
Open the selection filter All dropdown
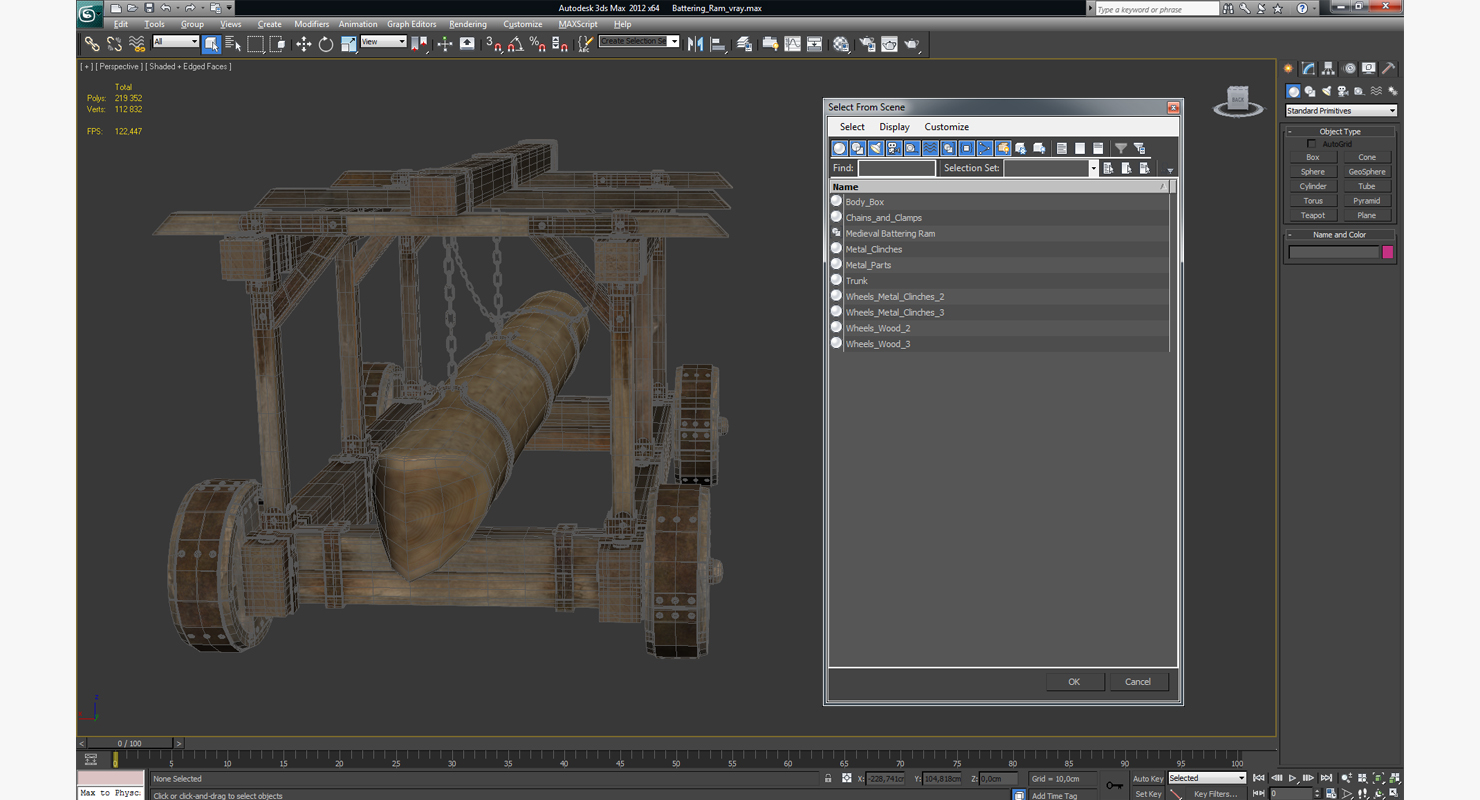pos(175,42)
